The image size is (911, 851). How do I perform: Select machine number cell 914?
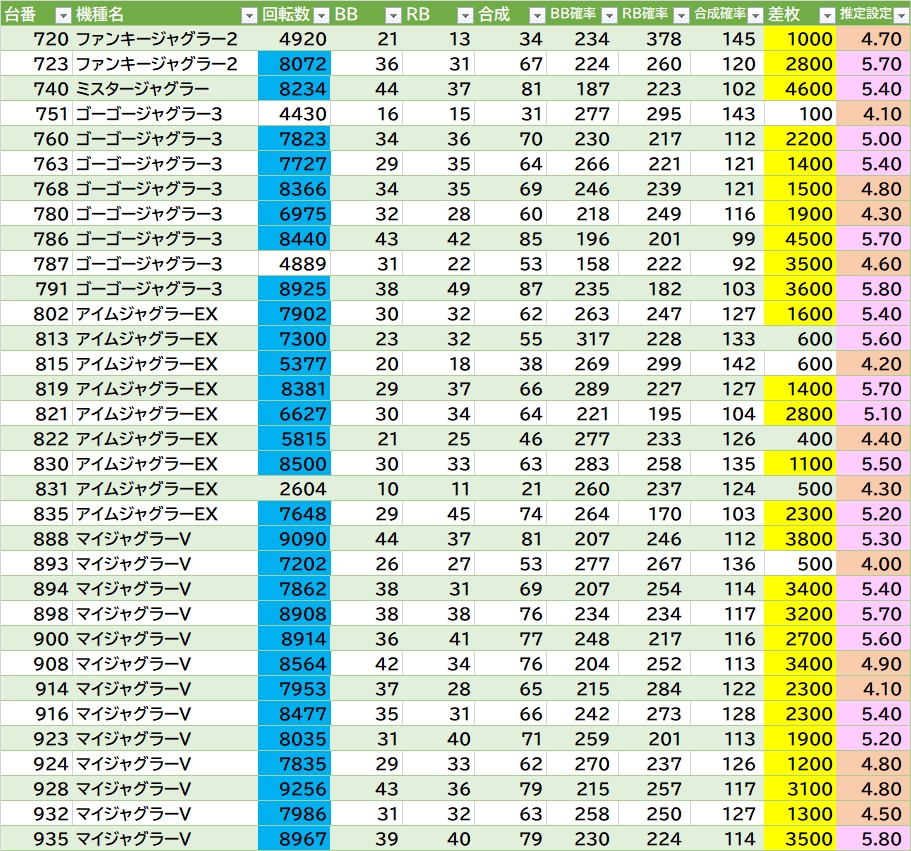click(36, 688)
